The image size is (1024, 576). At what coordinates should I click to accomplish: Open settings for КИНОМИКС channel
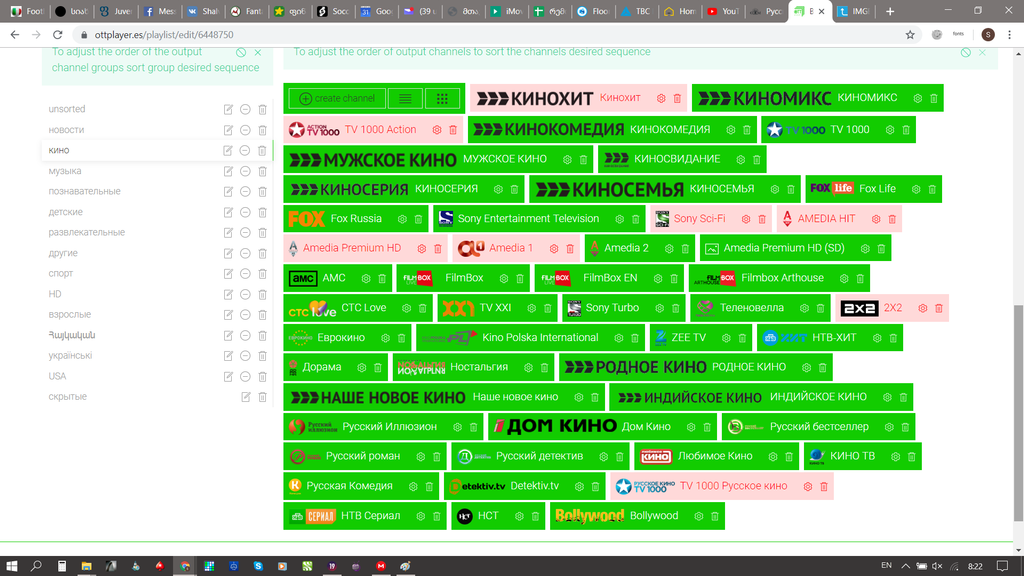pos(918,99)
